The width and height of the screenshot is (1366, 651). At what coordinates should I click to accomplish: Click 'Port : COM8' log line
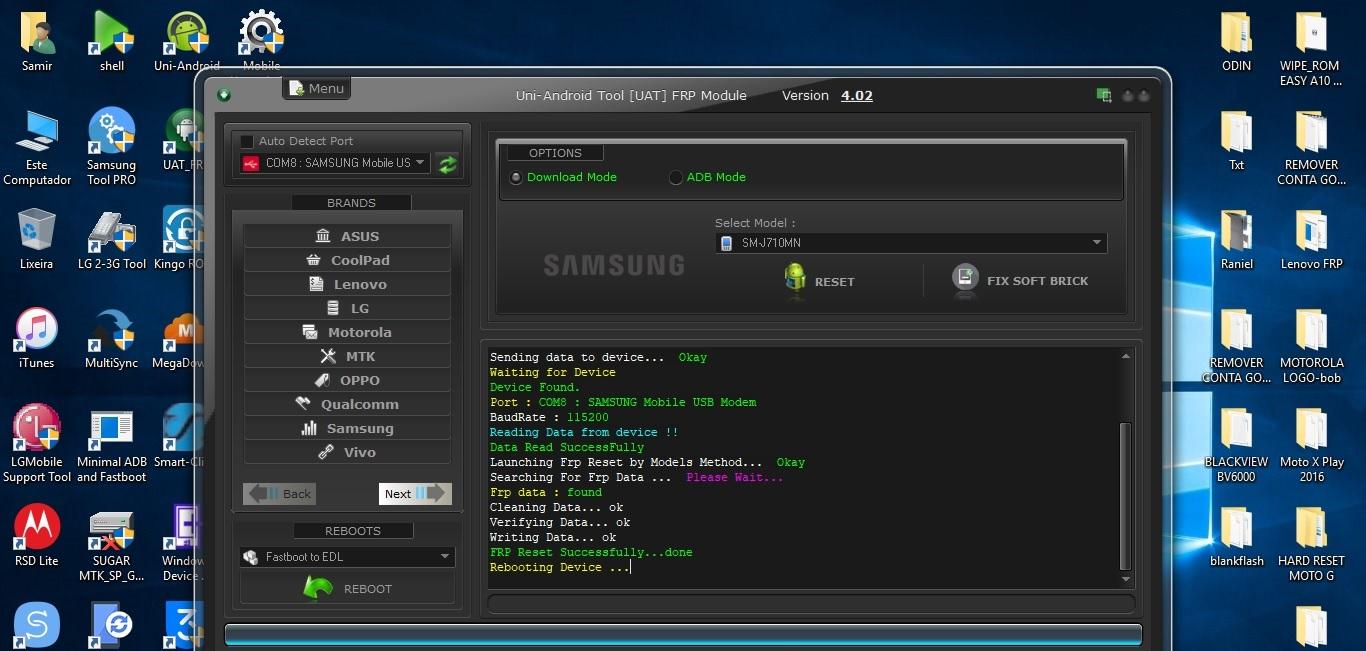coord(623,402)
